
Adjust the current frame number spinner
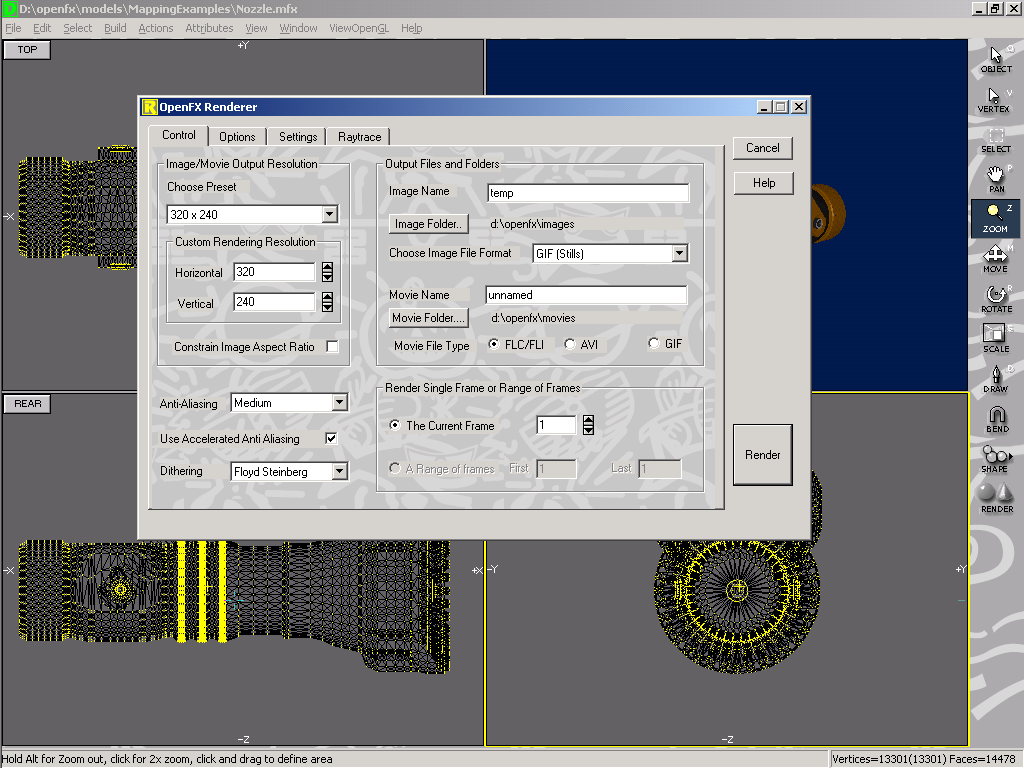(x=588, y=425)
